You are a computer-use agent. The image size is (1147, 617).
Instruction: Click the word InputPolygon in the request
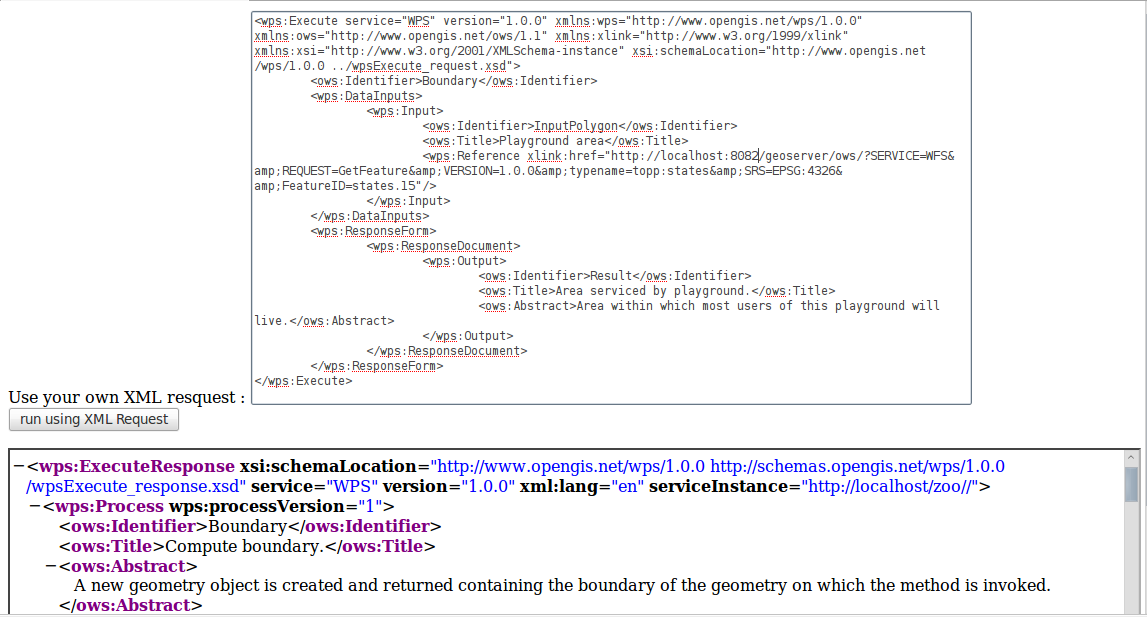[576, 126]
